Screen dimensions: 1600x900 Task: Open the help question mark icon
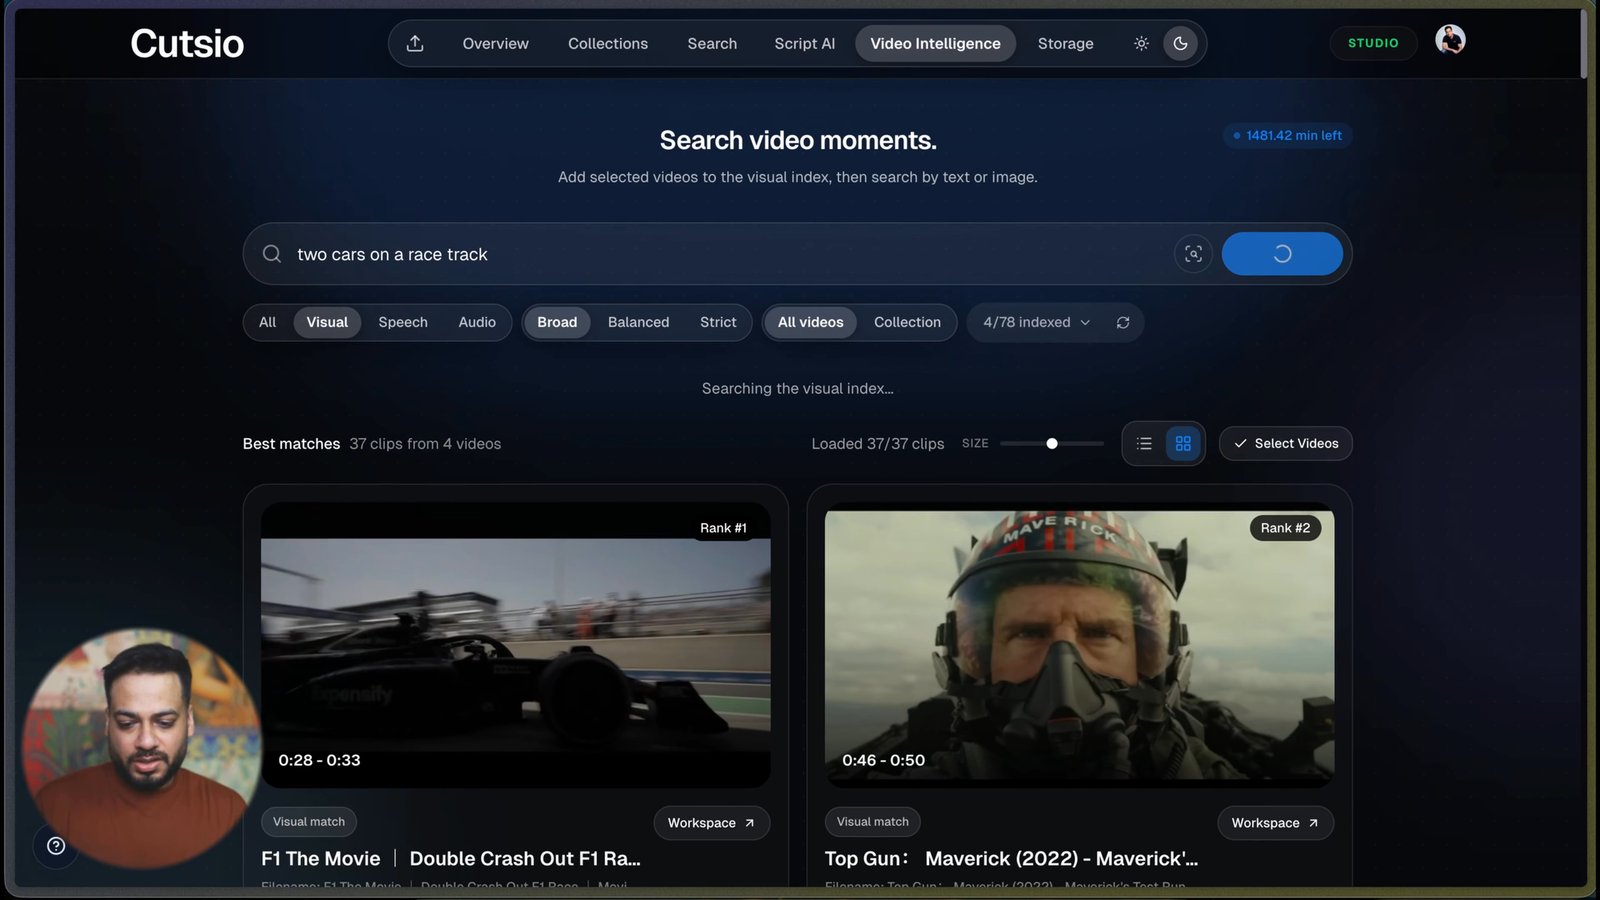coord(56,846)
